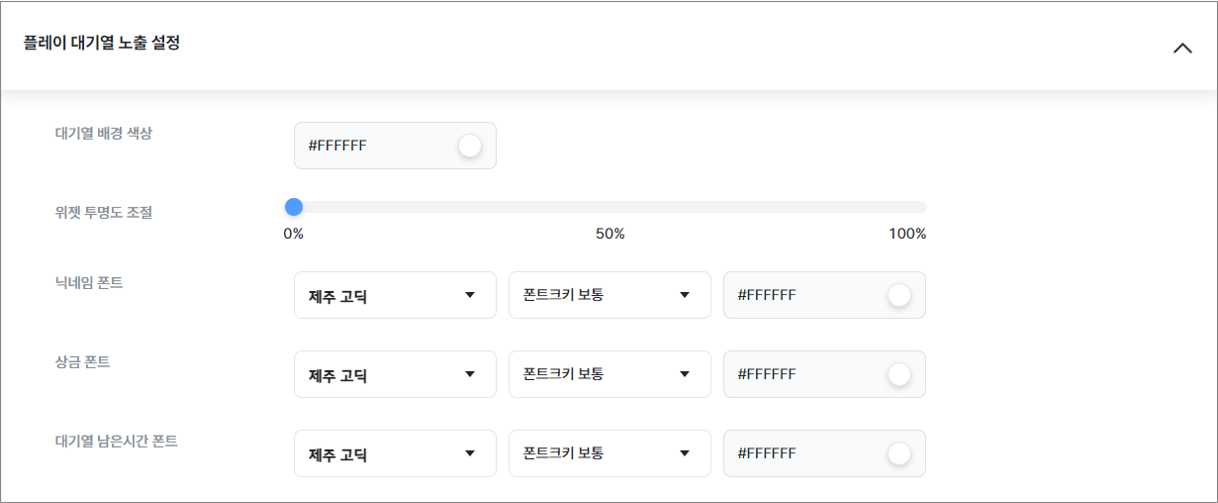
Task: Set transparency slider to 100% end
Action: [x=924, y=207]
